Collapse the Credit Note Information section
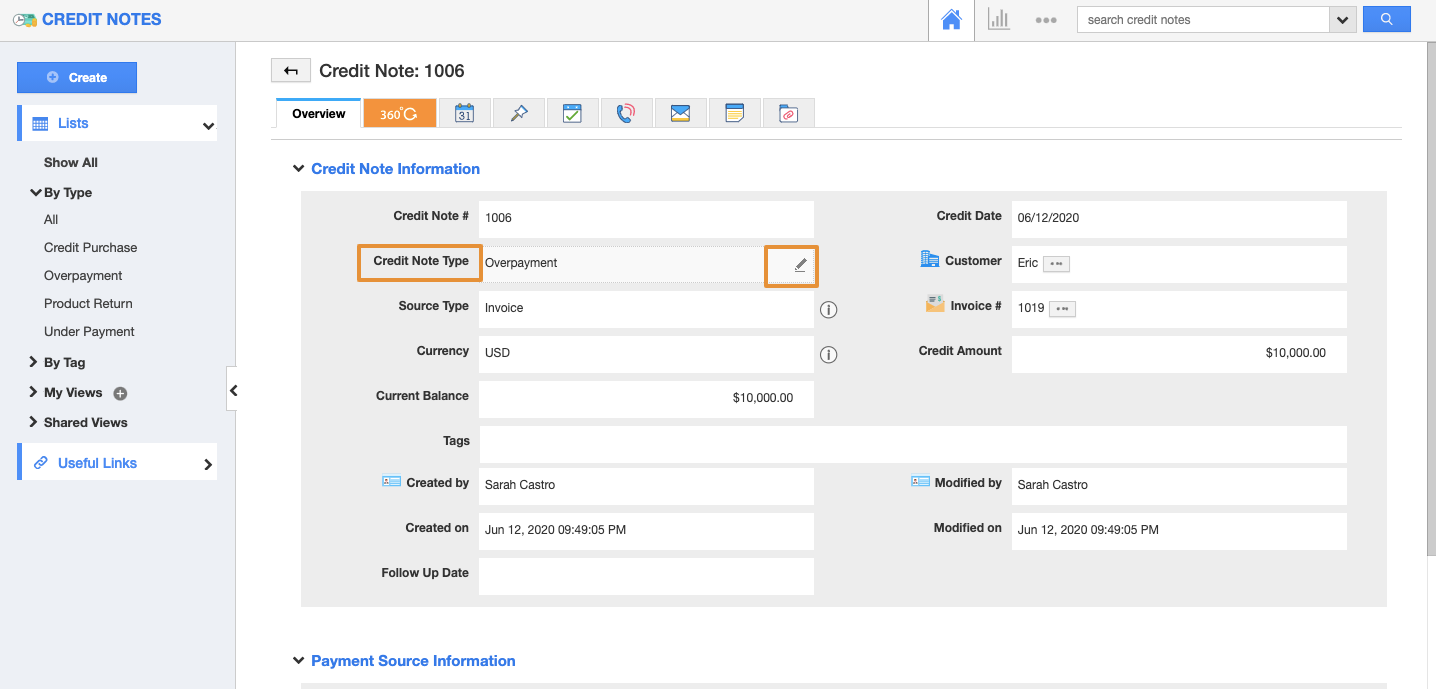The image size is (1436, 689). coord(298,169)
